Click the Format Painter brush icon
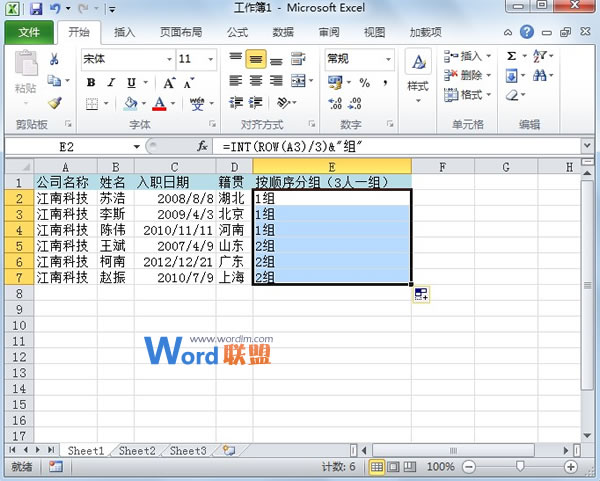The height and width of the screenshot is (481, 600). point(54,103)
